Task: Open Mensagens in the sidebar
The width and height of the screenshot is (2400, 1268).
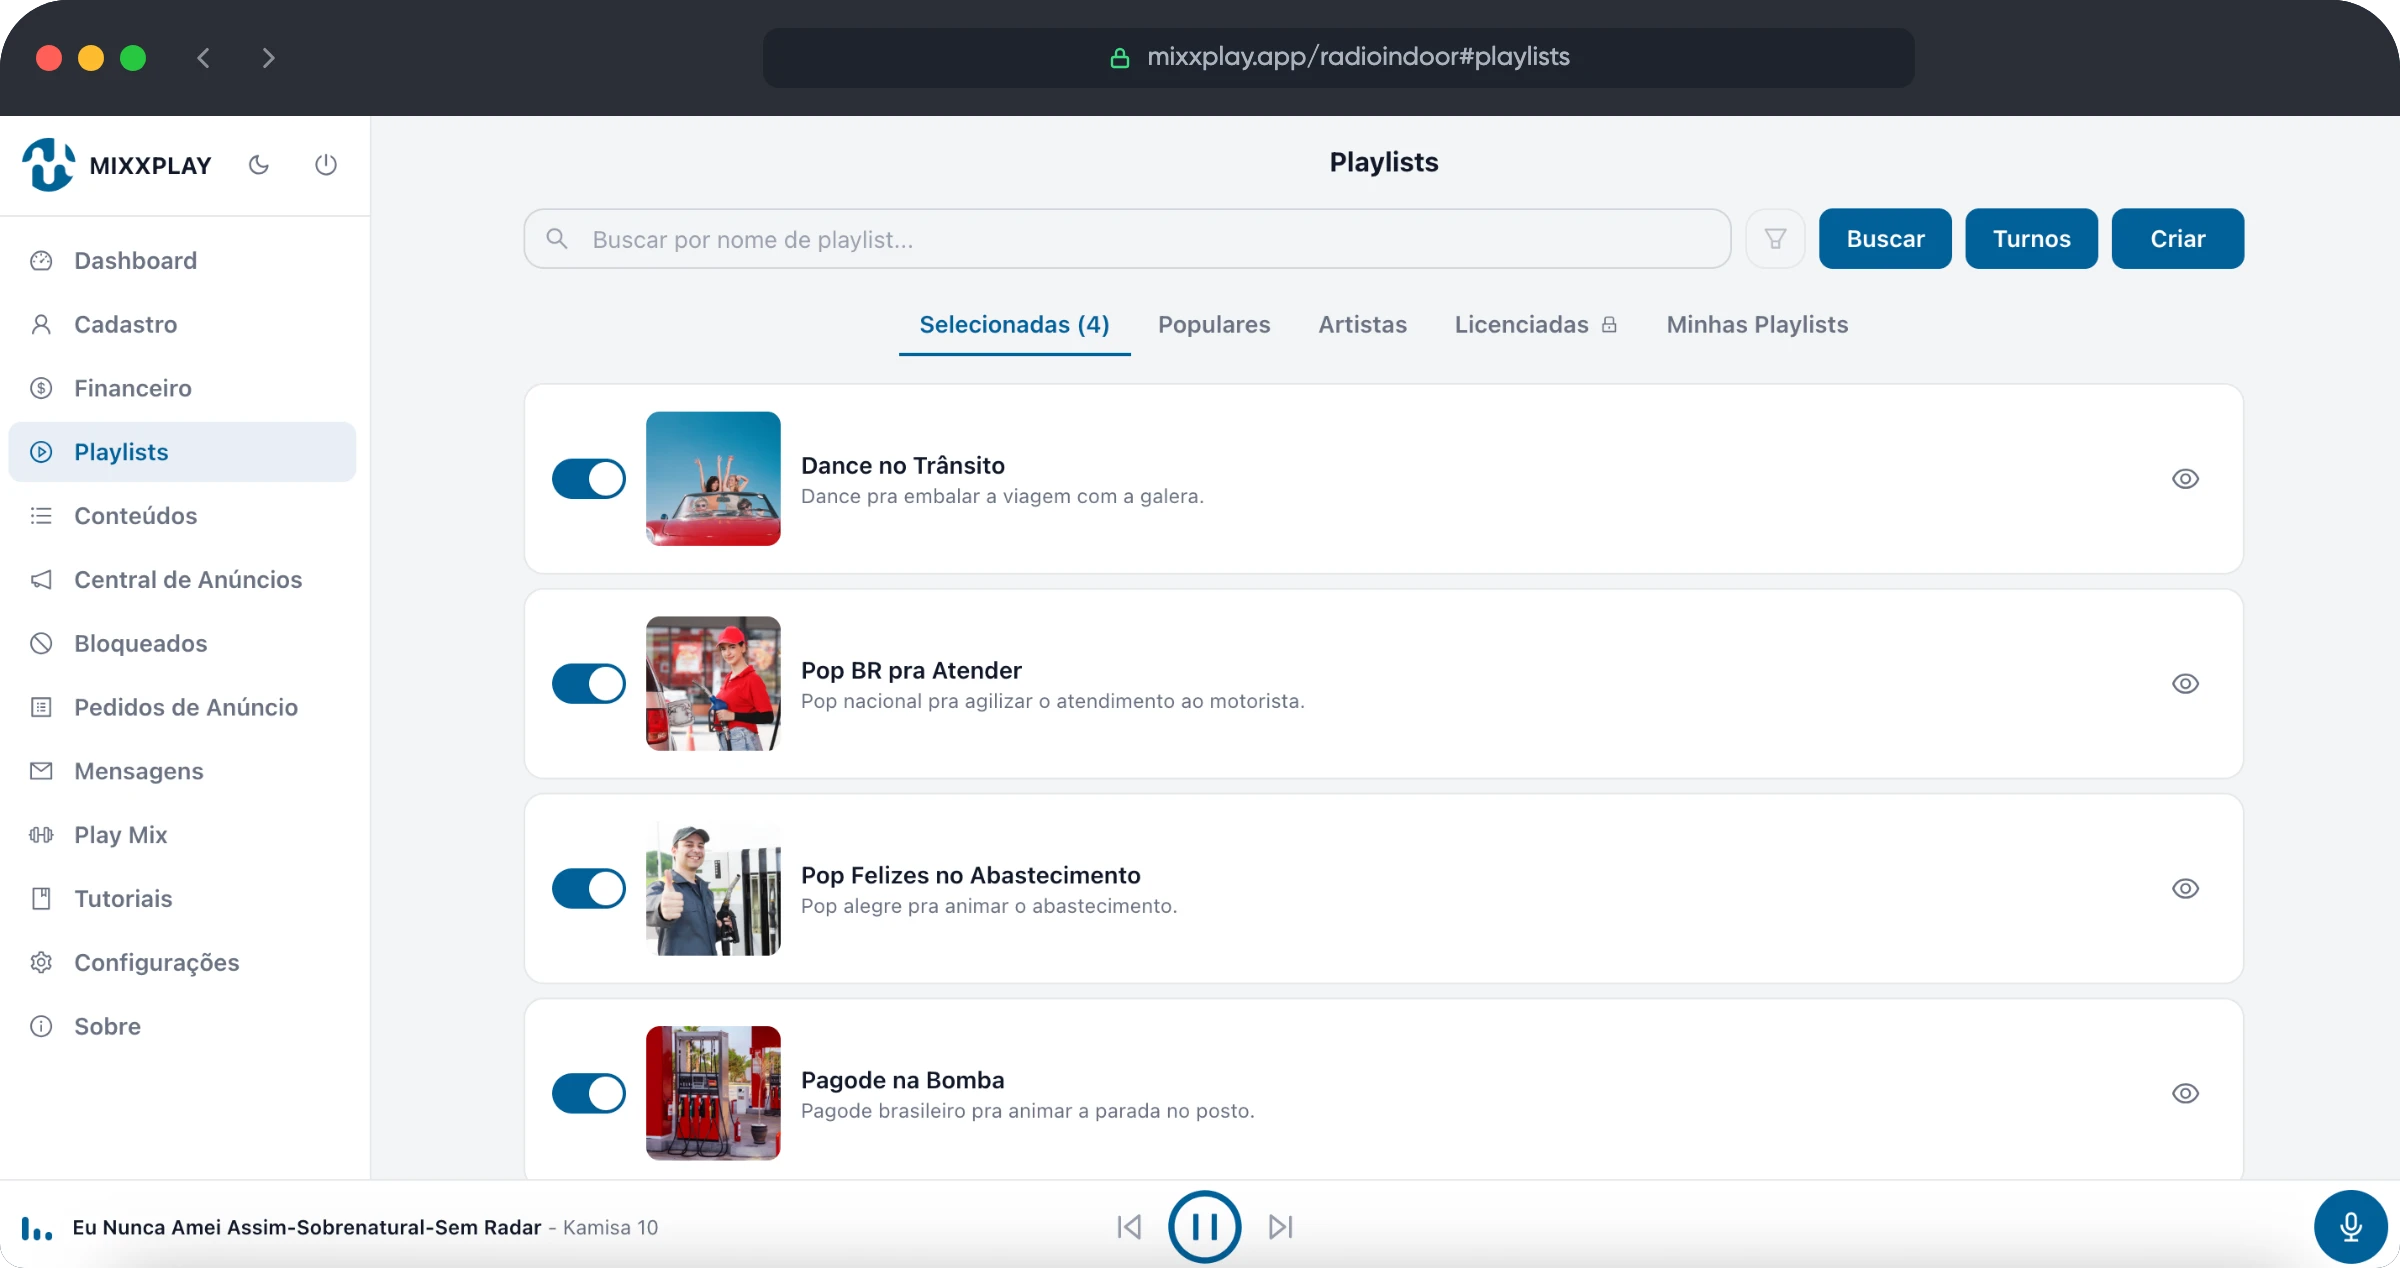Action: (x=182, y=771)
